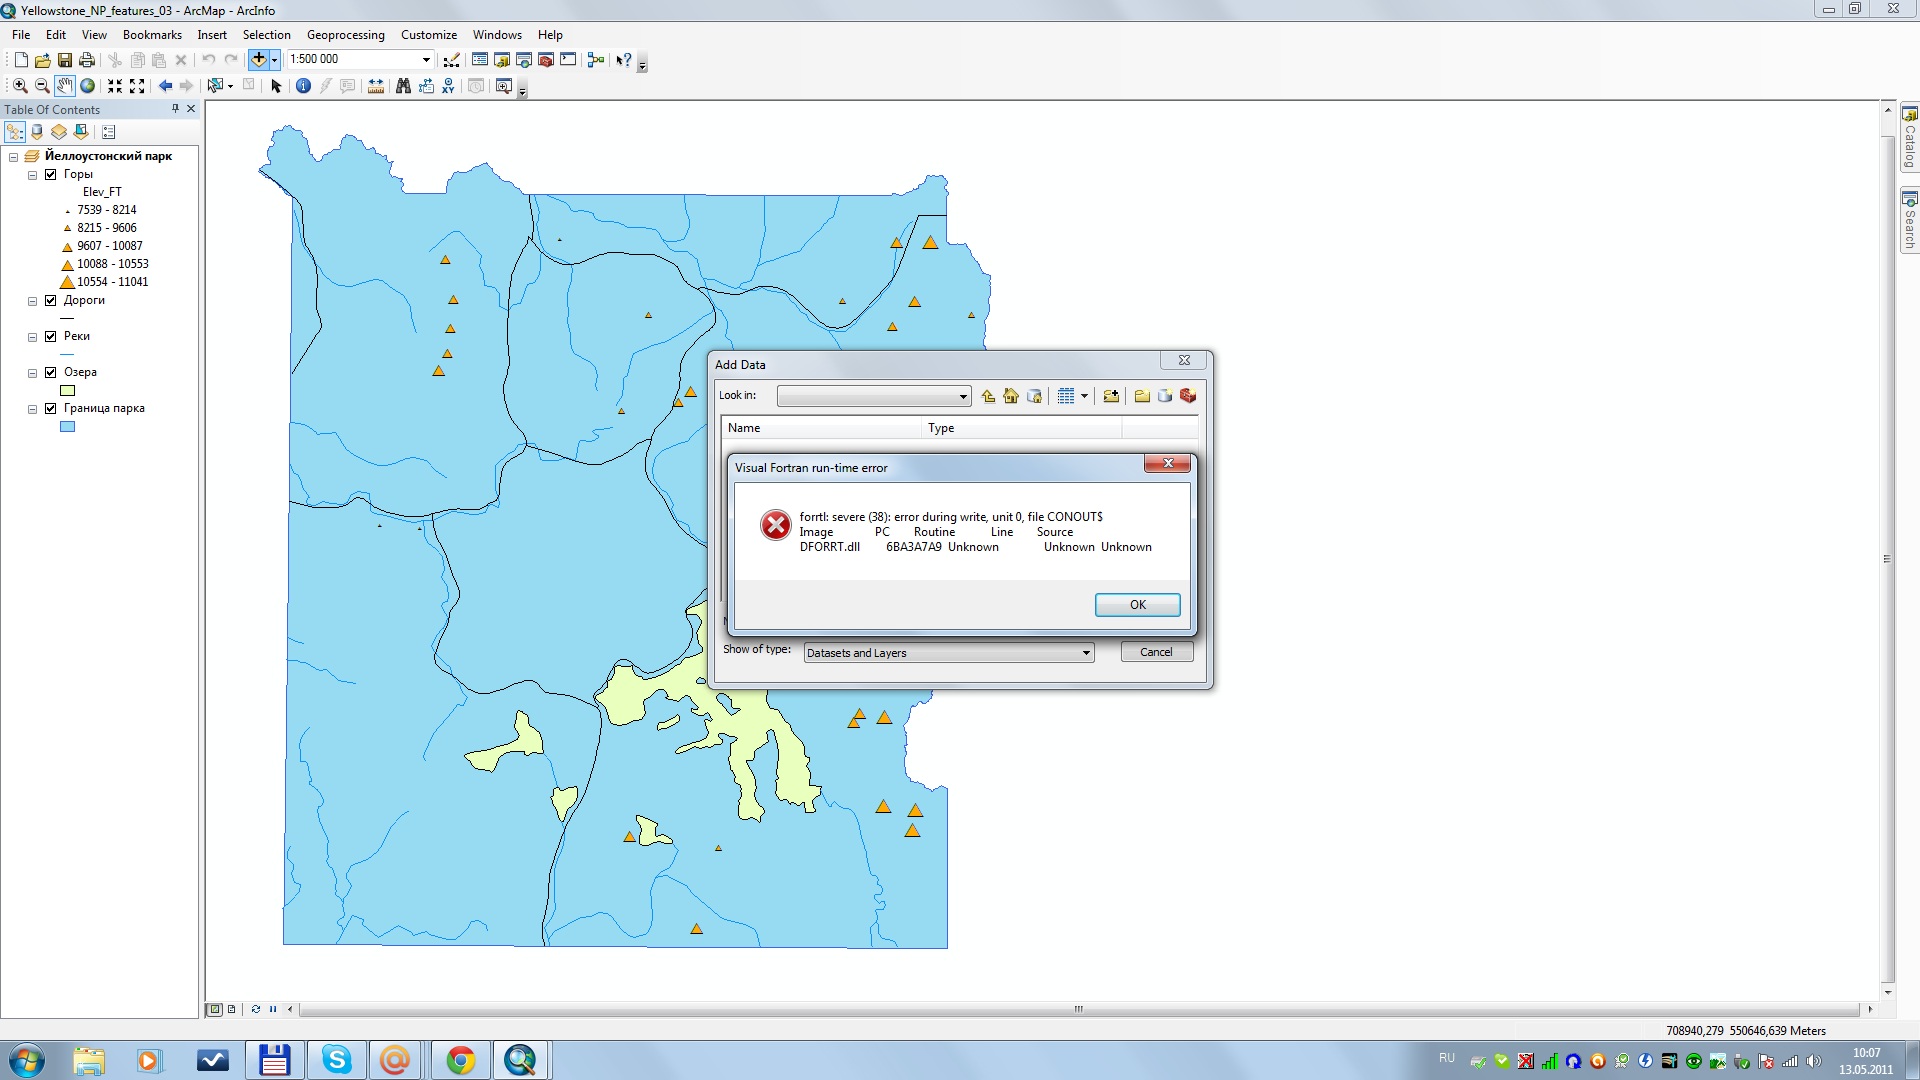Open the map scale 1:500 000 dropdown

click(x=426, y=60)
